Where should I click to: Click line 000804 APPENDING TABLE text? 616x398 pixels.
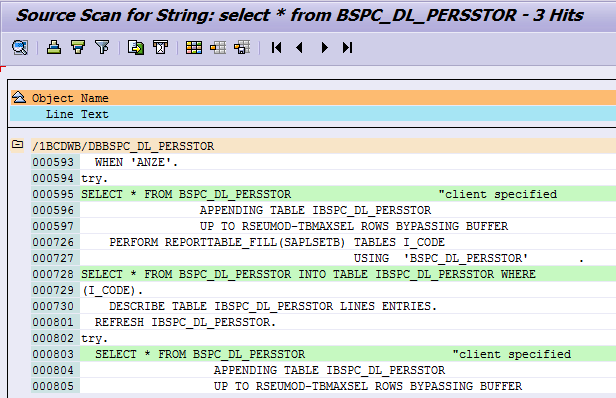coord(329,370)
